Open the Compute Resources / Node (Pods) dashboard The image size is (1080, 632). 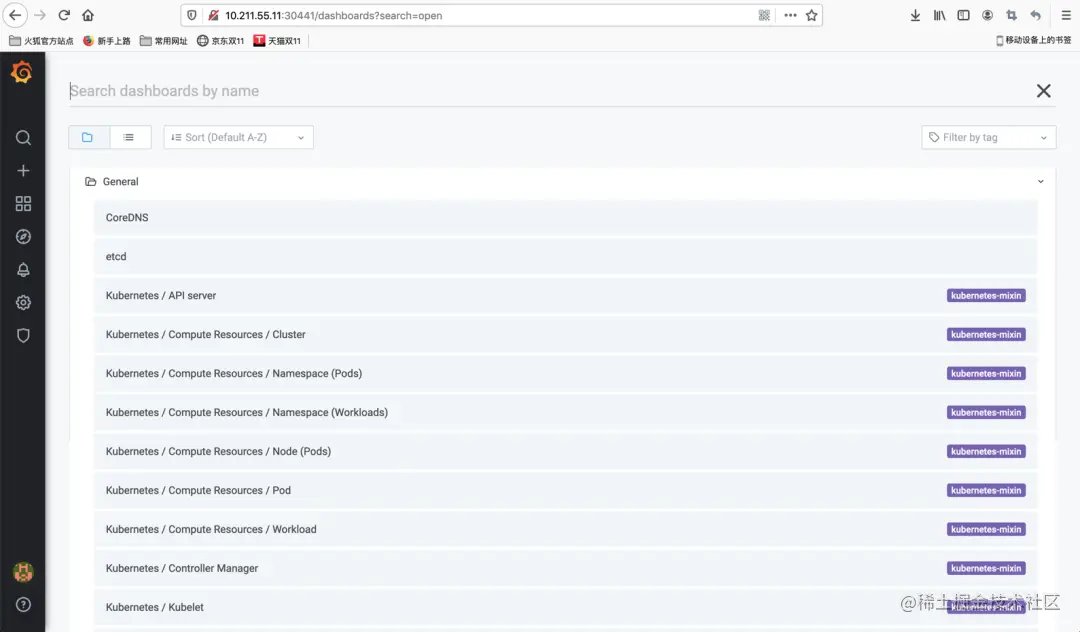565,452
